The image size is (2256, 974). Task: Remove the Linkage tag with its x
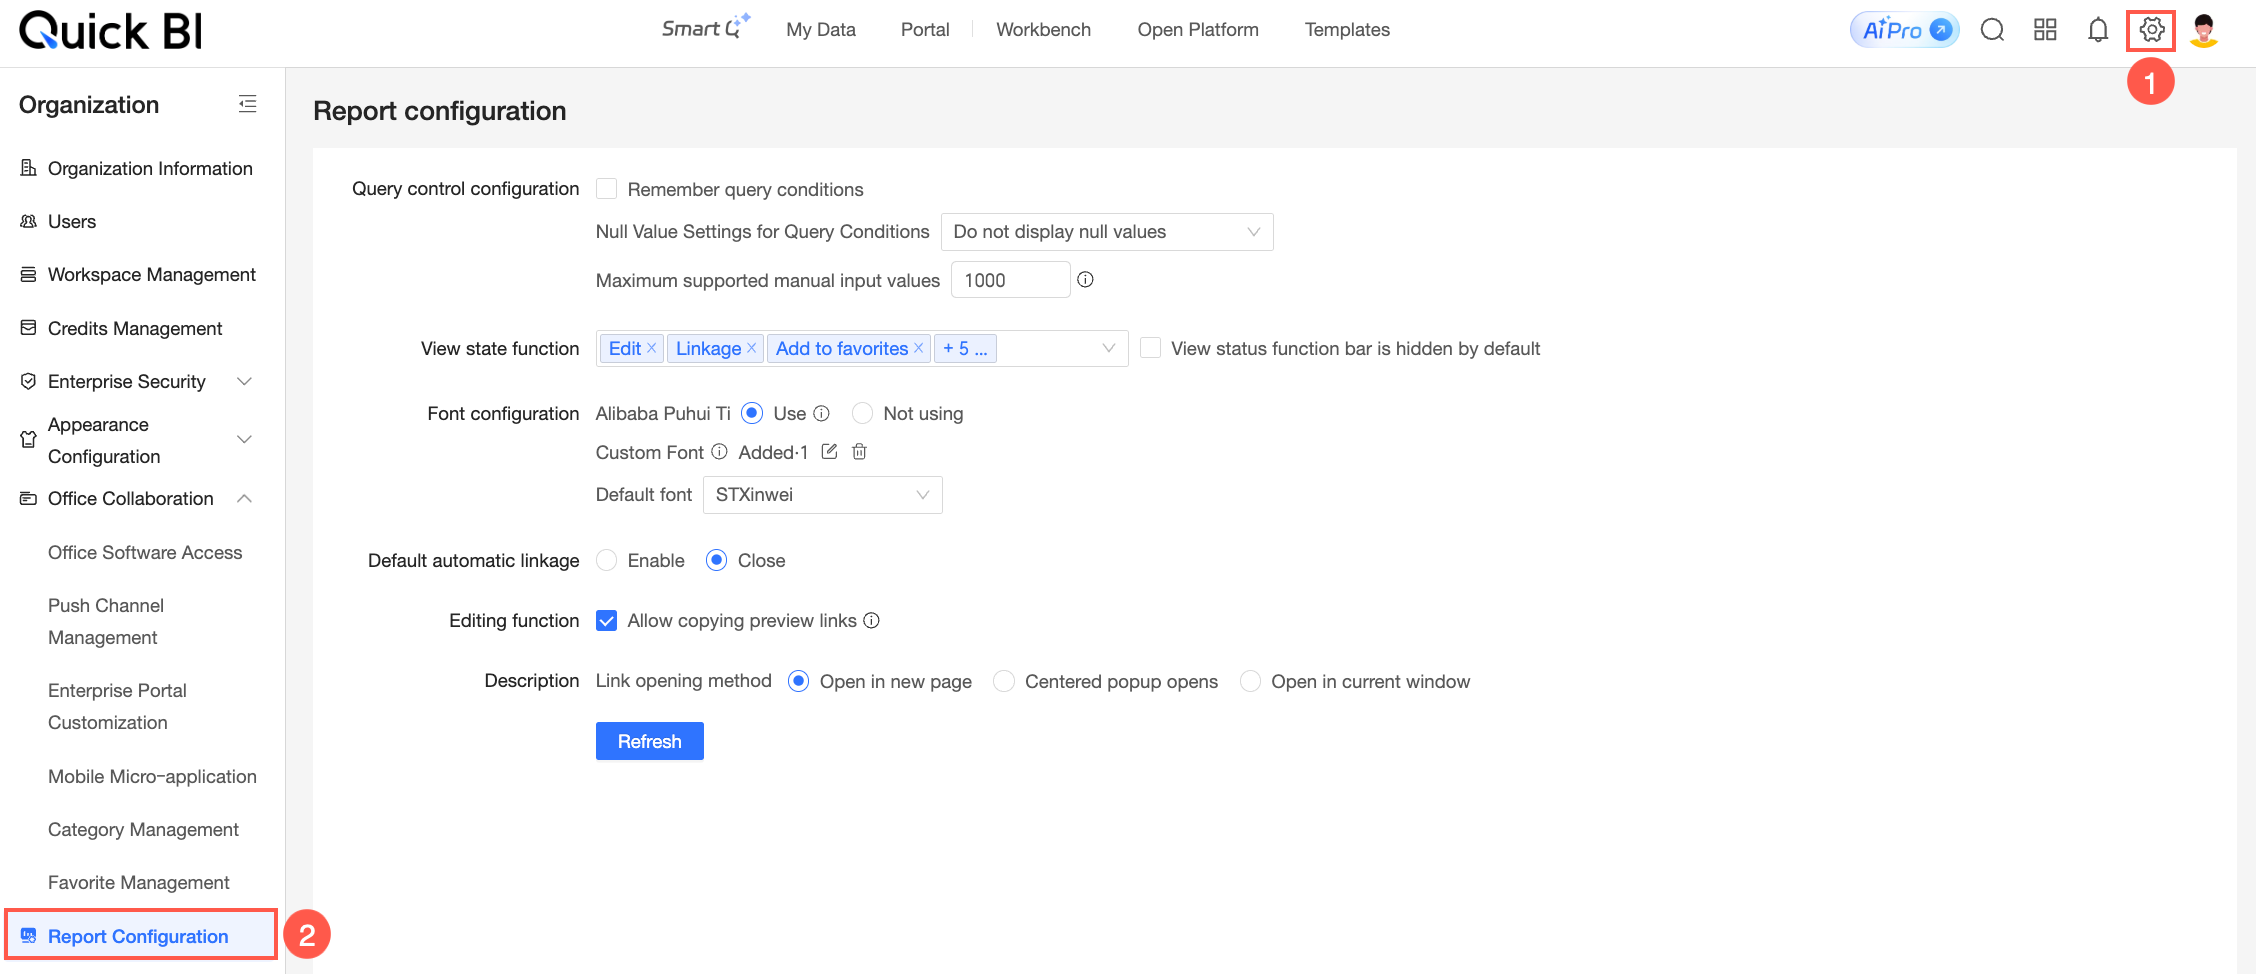[751, 348]
